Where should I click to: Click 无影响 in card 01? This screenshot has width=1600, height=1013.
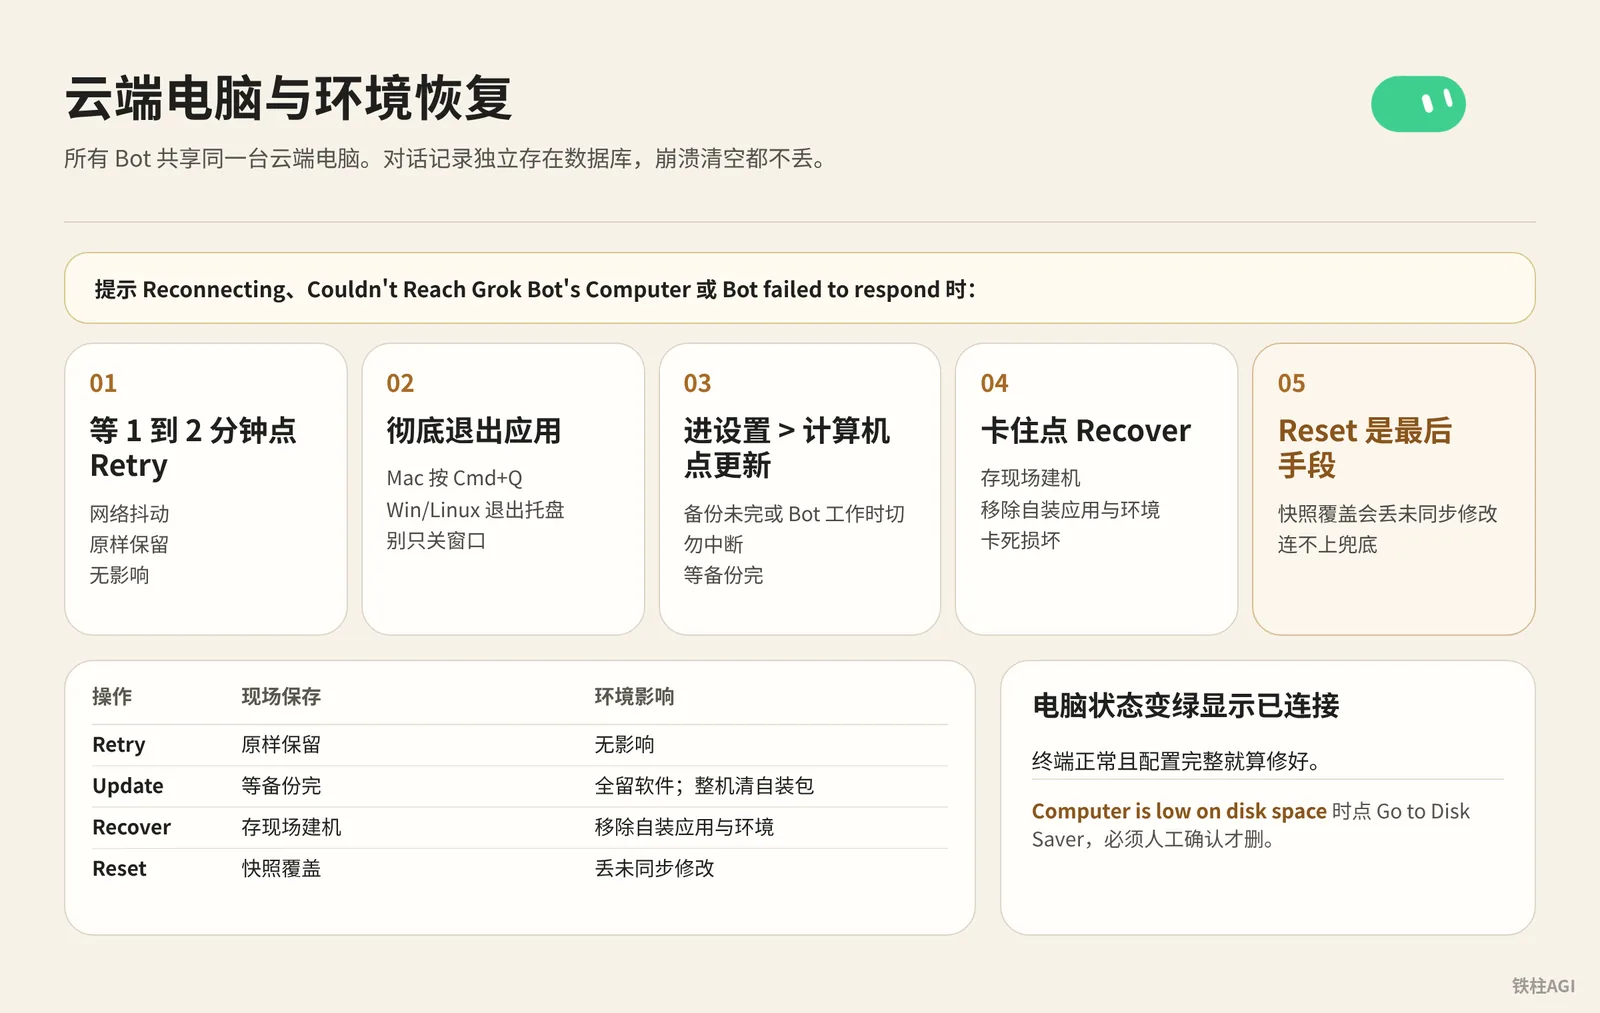point(120,575)
